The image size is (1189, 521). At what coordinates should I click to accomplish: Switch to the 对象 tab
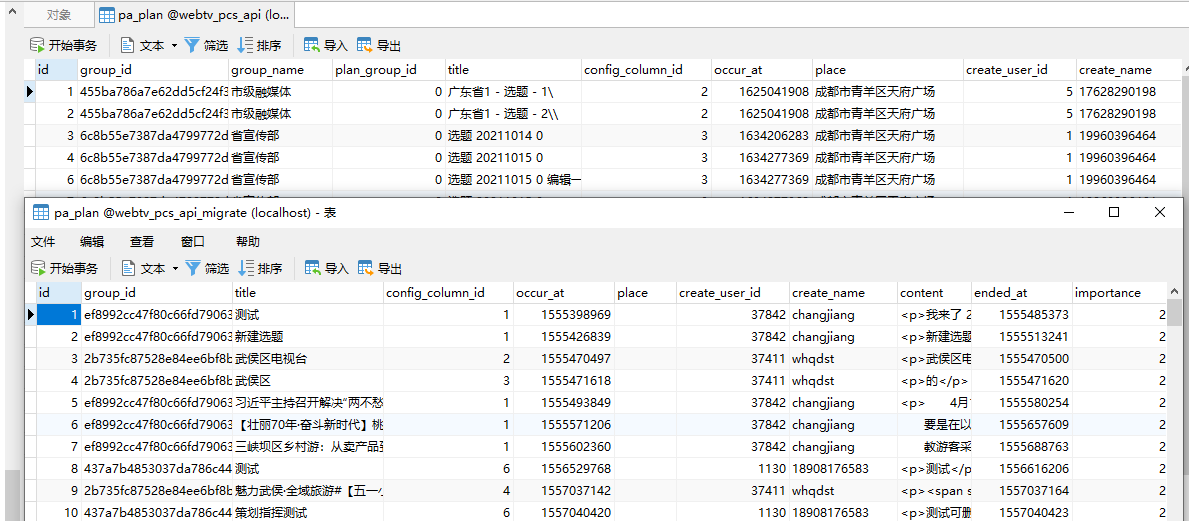59,15
